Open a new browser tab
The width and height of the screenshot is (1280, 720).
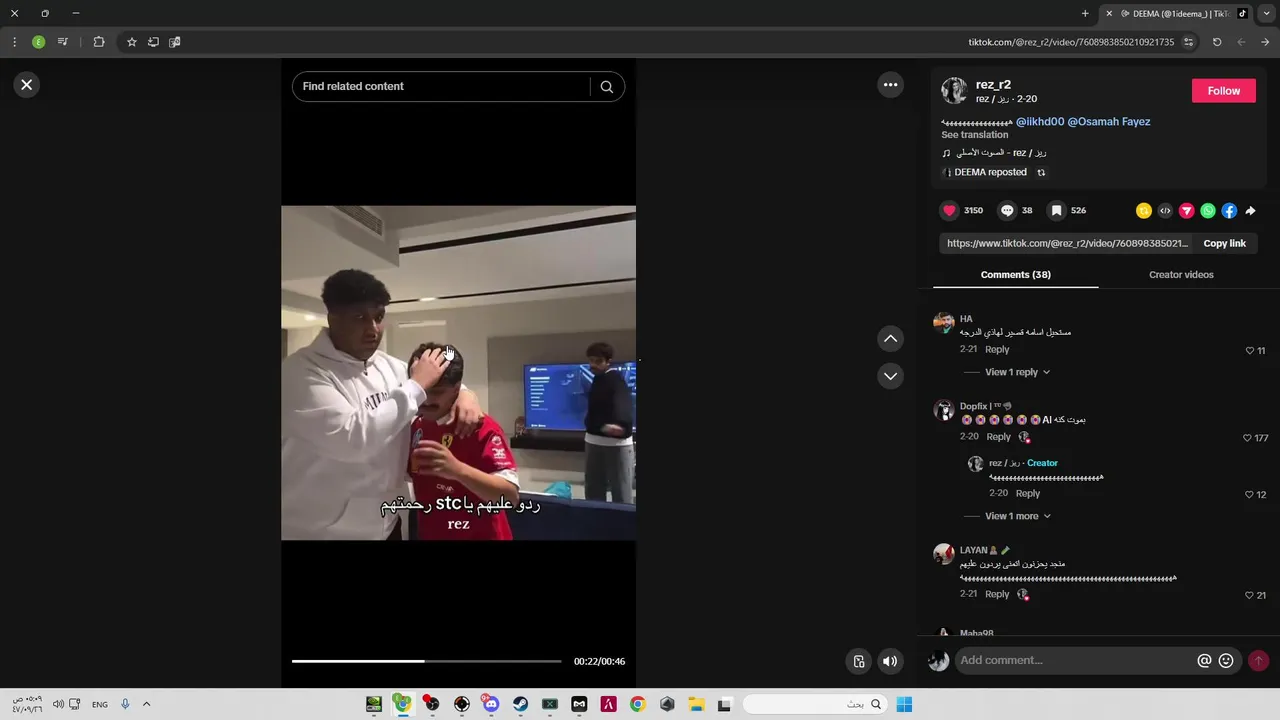point(1085,14)
